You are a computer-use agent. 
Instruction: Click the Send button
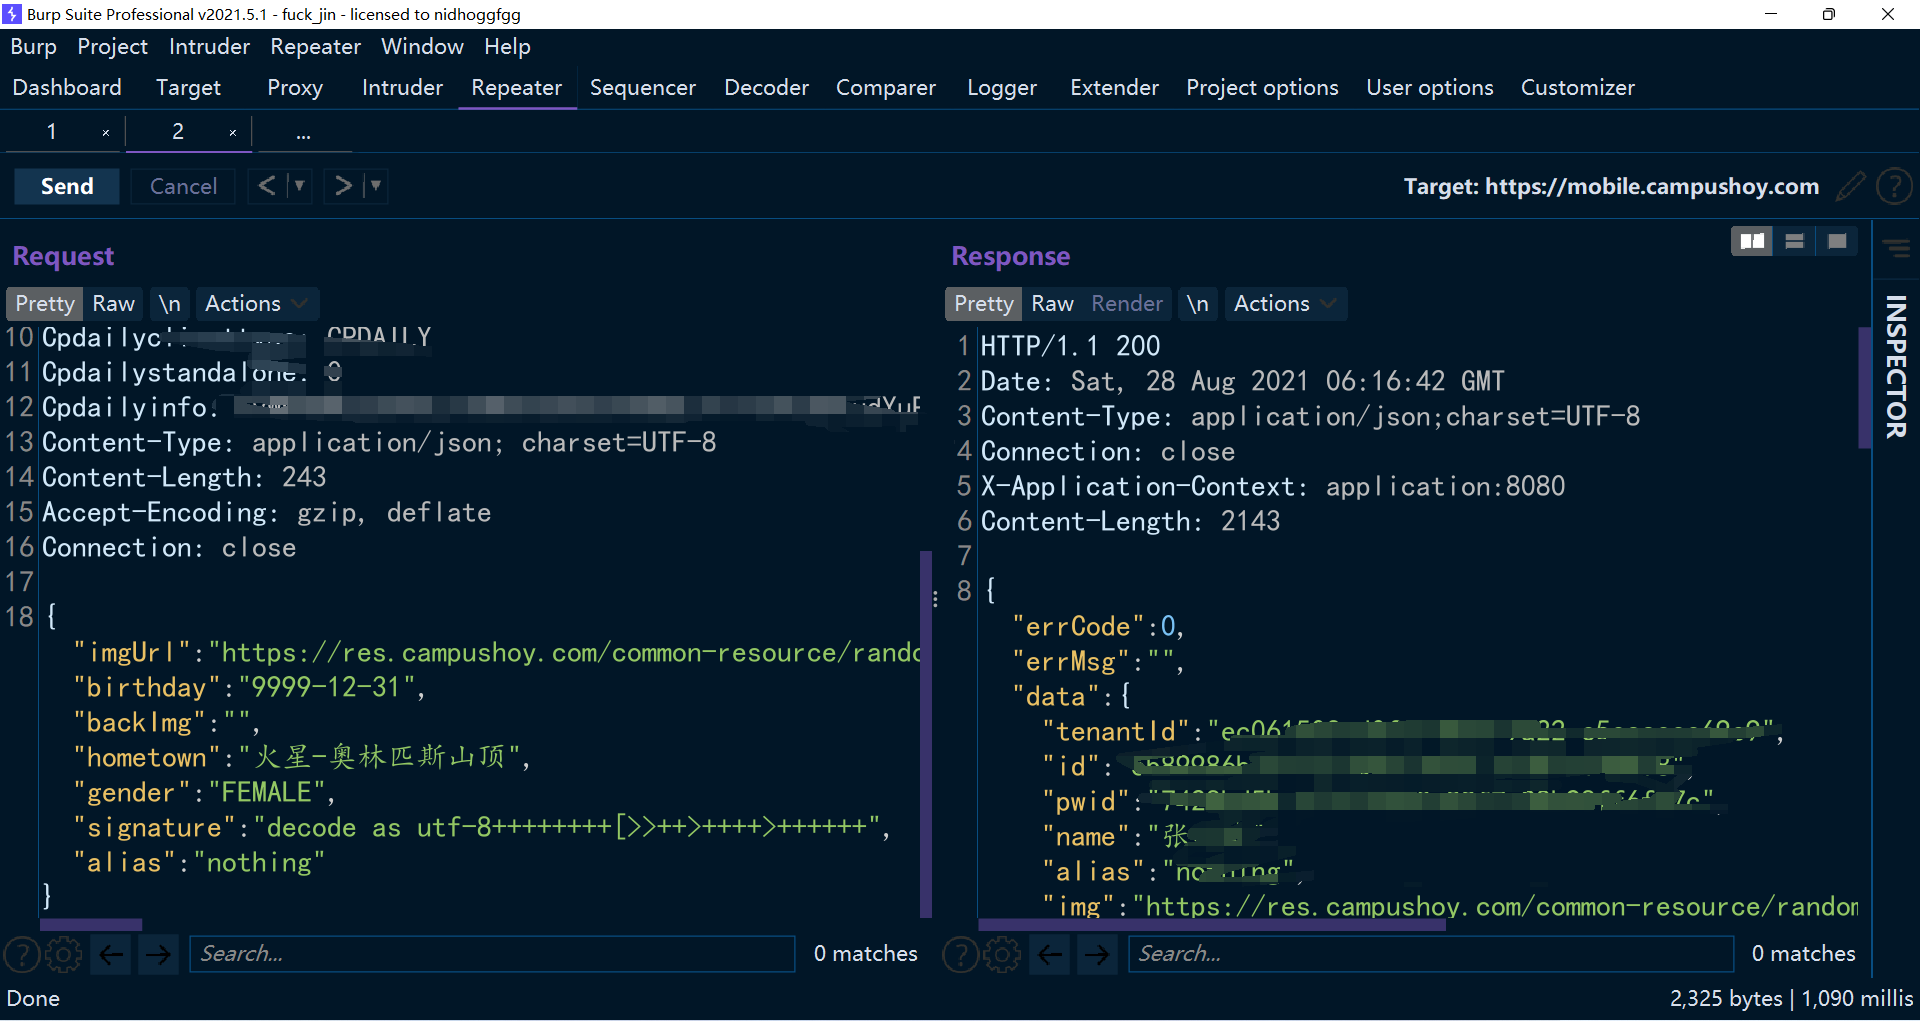[67, 186]
